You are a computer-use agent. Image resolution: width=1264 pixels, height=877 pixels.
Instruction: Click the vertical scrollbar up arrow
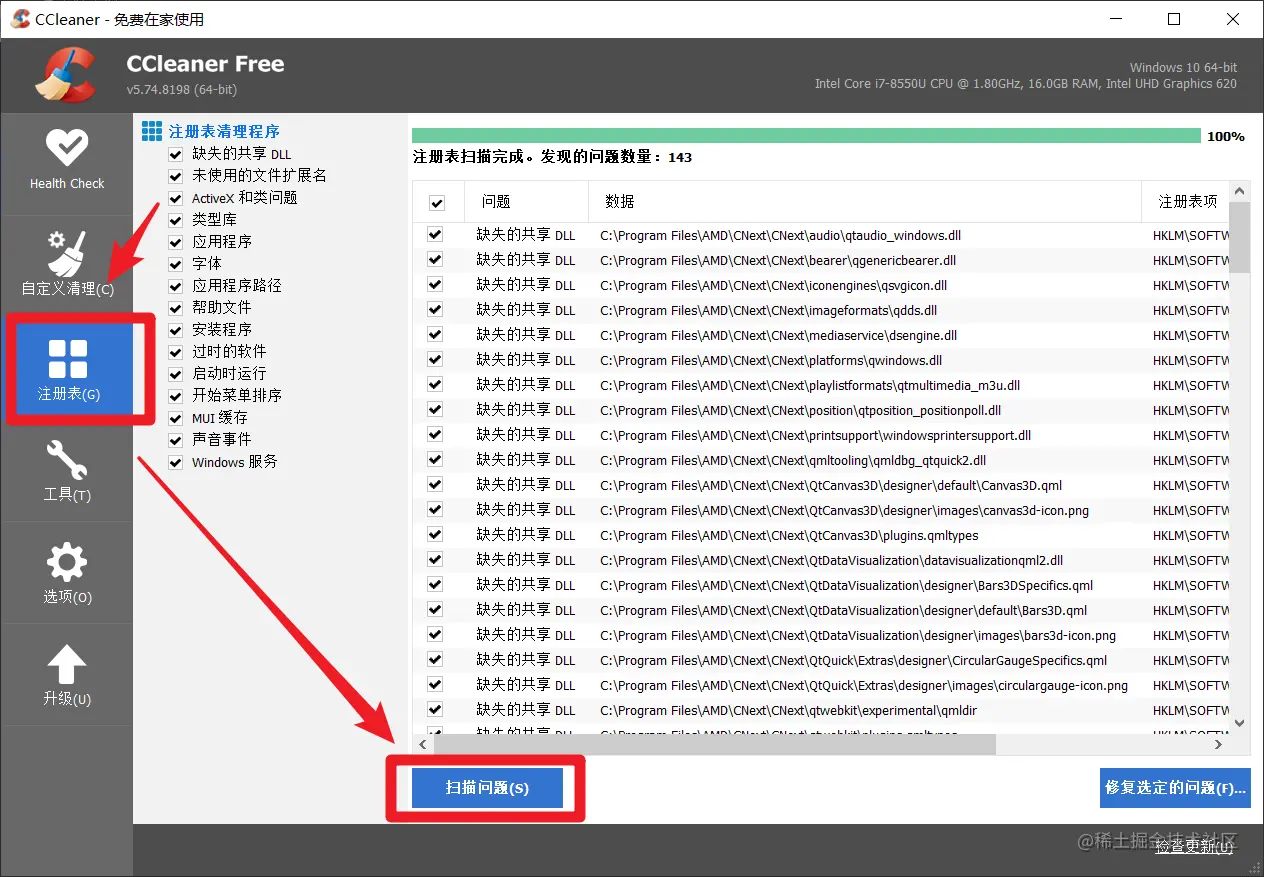pyautogui.click(x=1240, y=191)
